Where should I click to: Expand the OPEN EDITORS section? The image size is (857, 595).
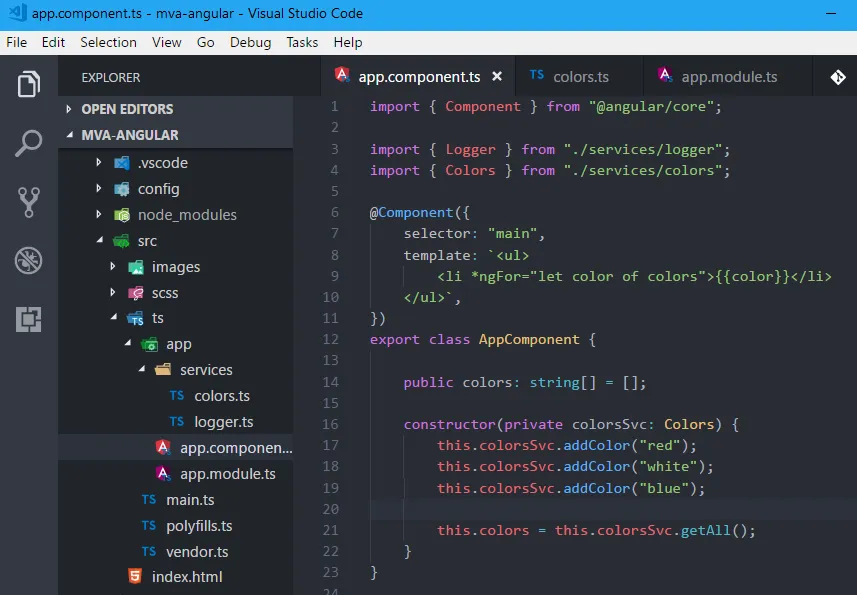(x=69, y=109)
